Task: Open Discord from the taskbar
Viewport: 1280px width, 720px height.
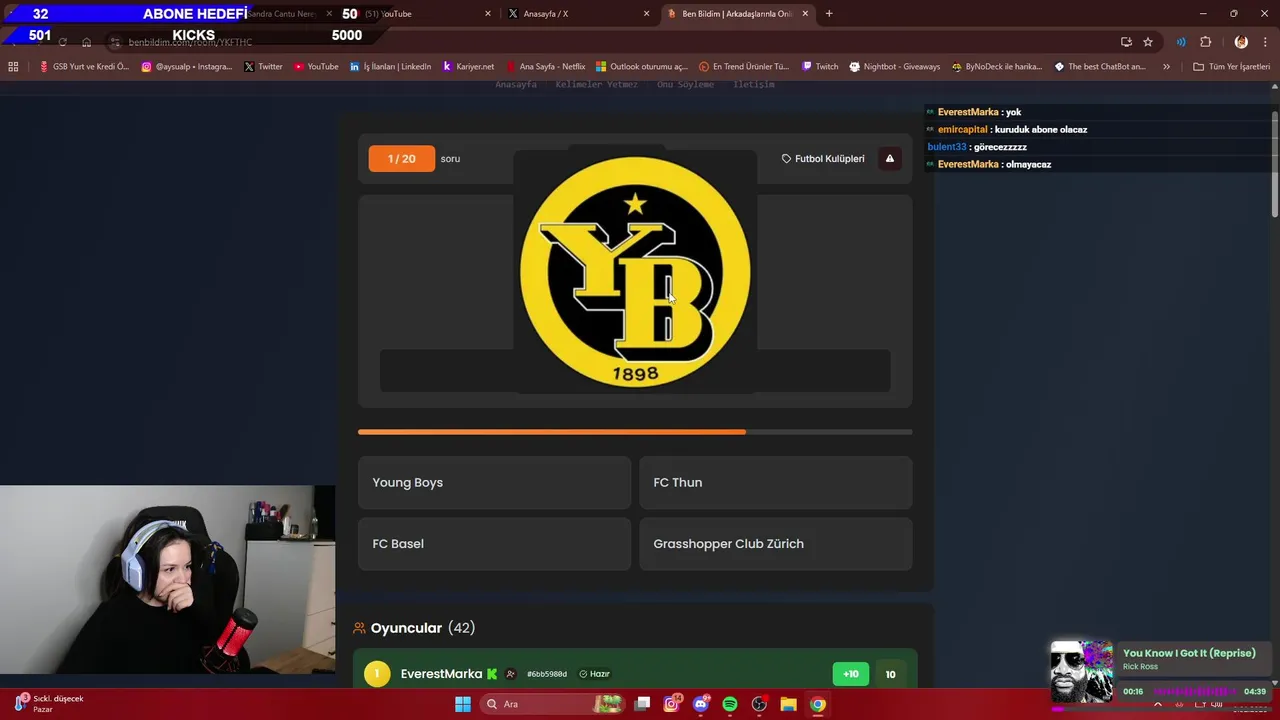Action: tap(700, 704)
